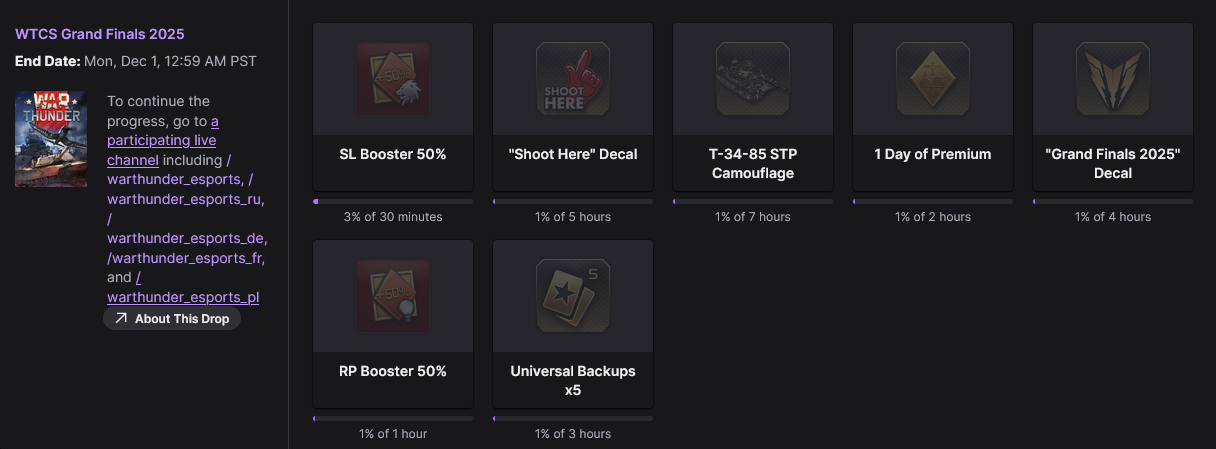The image size is (1216, 449).
Task: Click the "Shoot Here" Decal 5 hours progress bar
Action: [573, 201]
